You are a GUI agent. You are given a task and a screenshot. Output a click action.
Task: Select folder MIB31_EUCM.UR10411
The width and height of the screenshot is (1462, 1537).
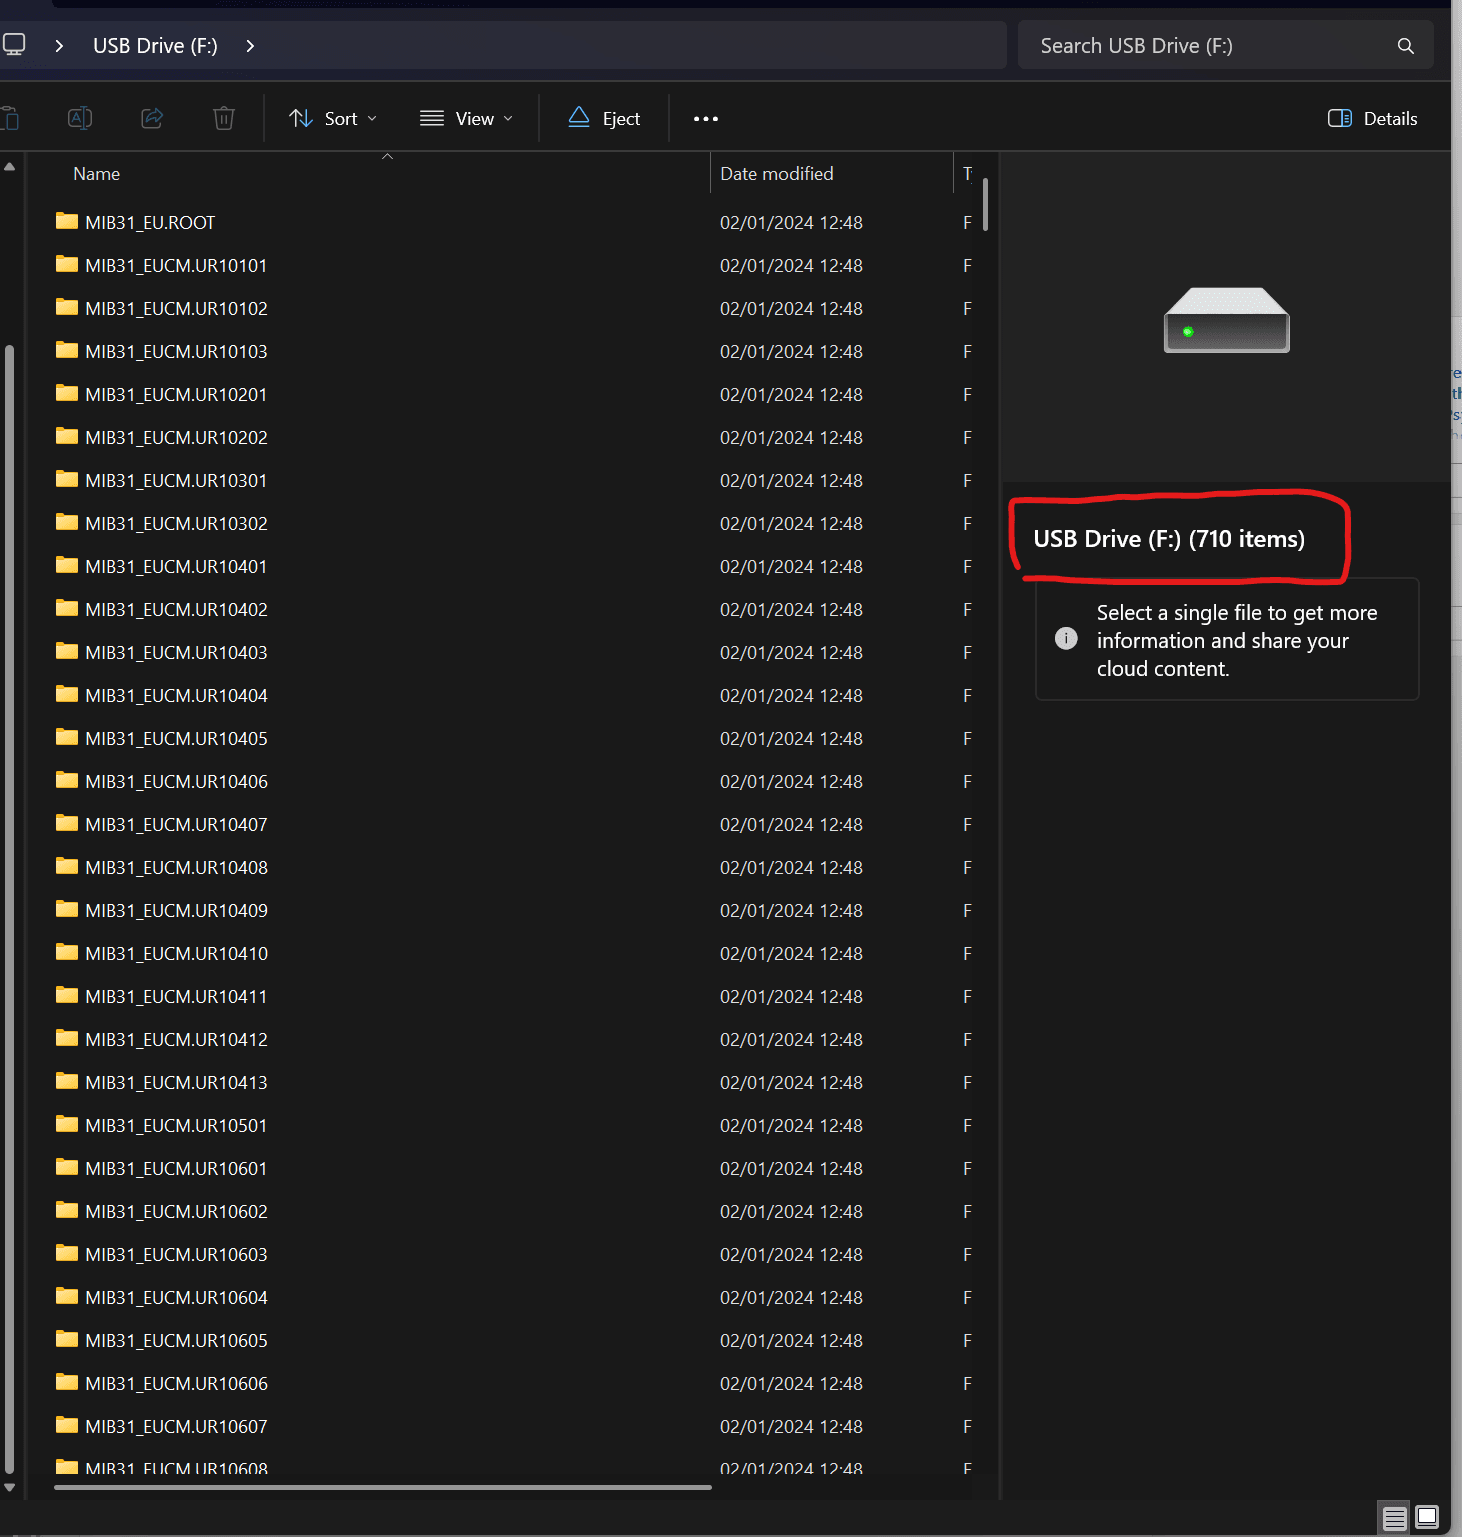point(176,996)
